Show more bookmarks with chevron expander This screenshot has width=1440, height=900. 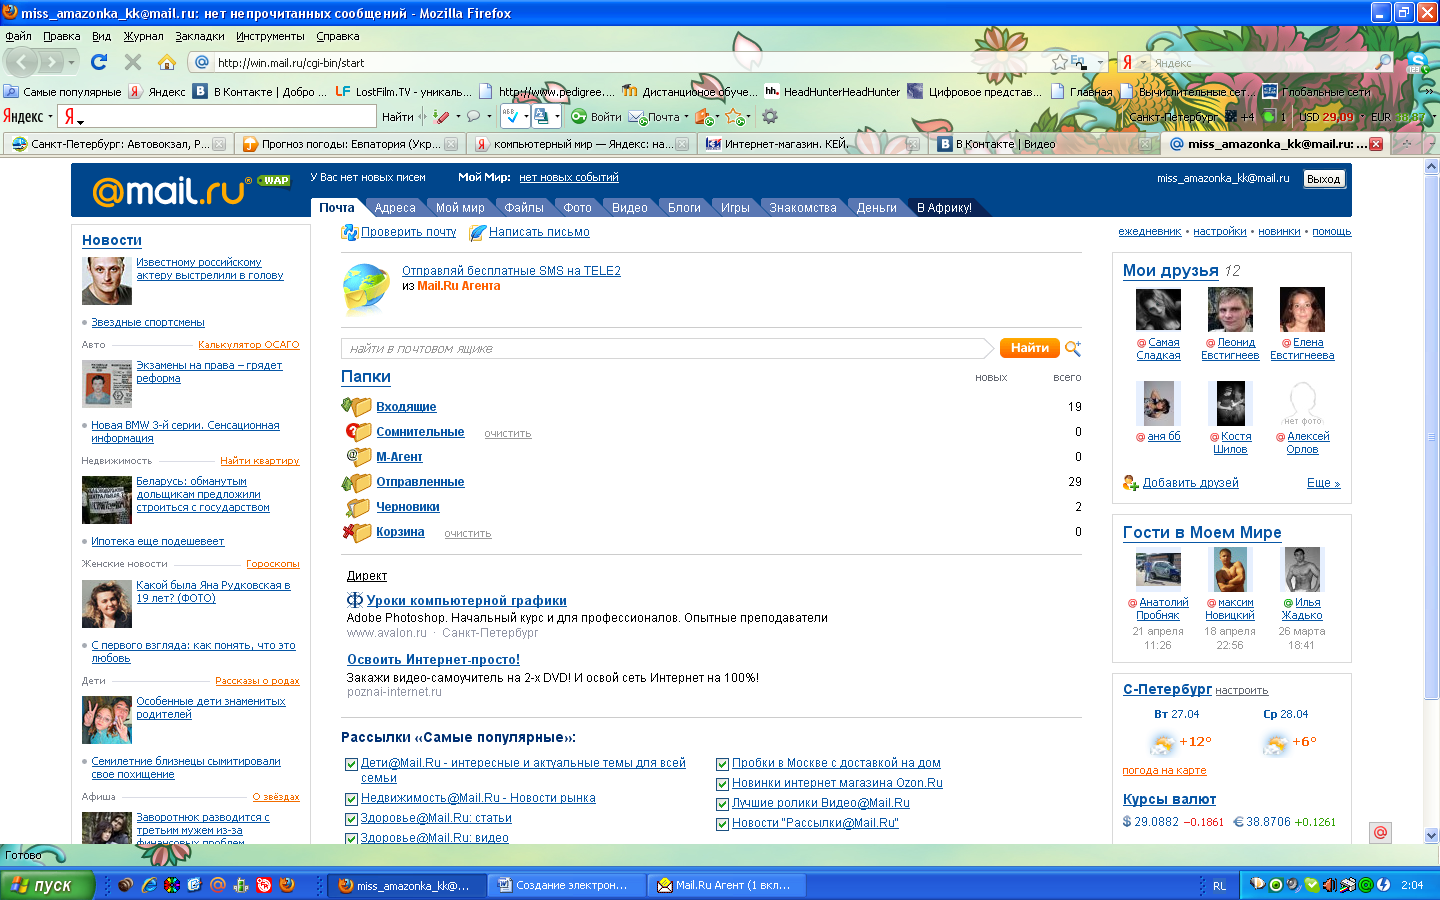pos(1431,92)
